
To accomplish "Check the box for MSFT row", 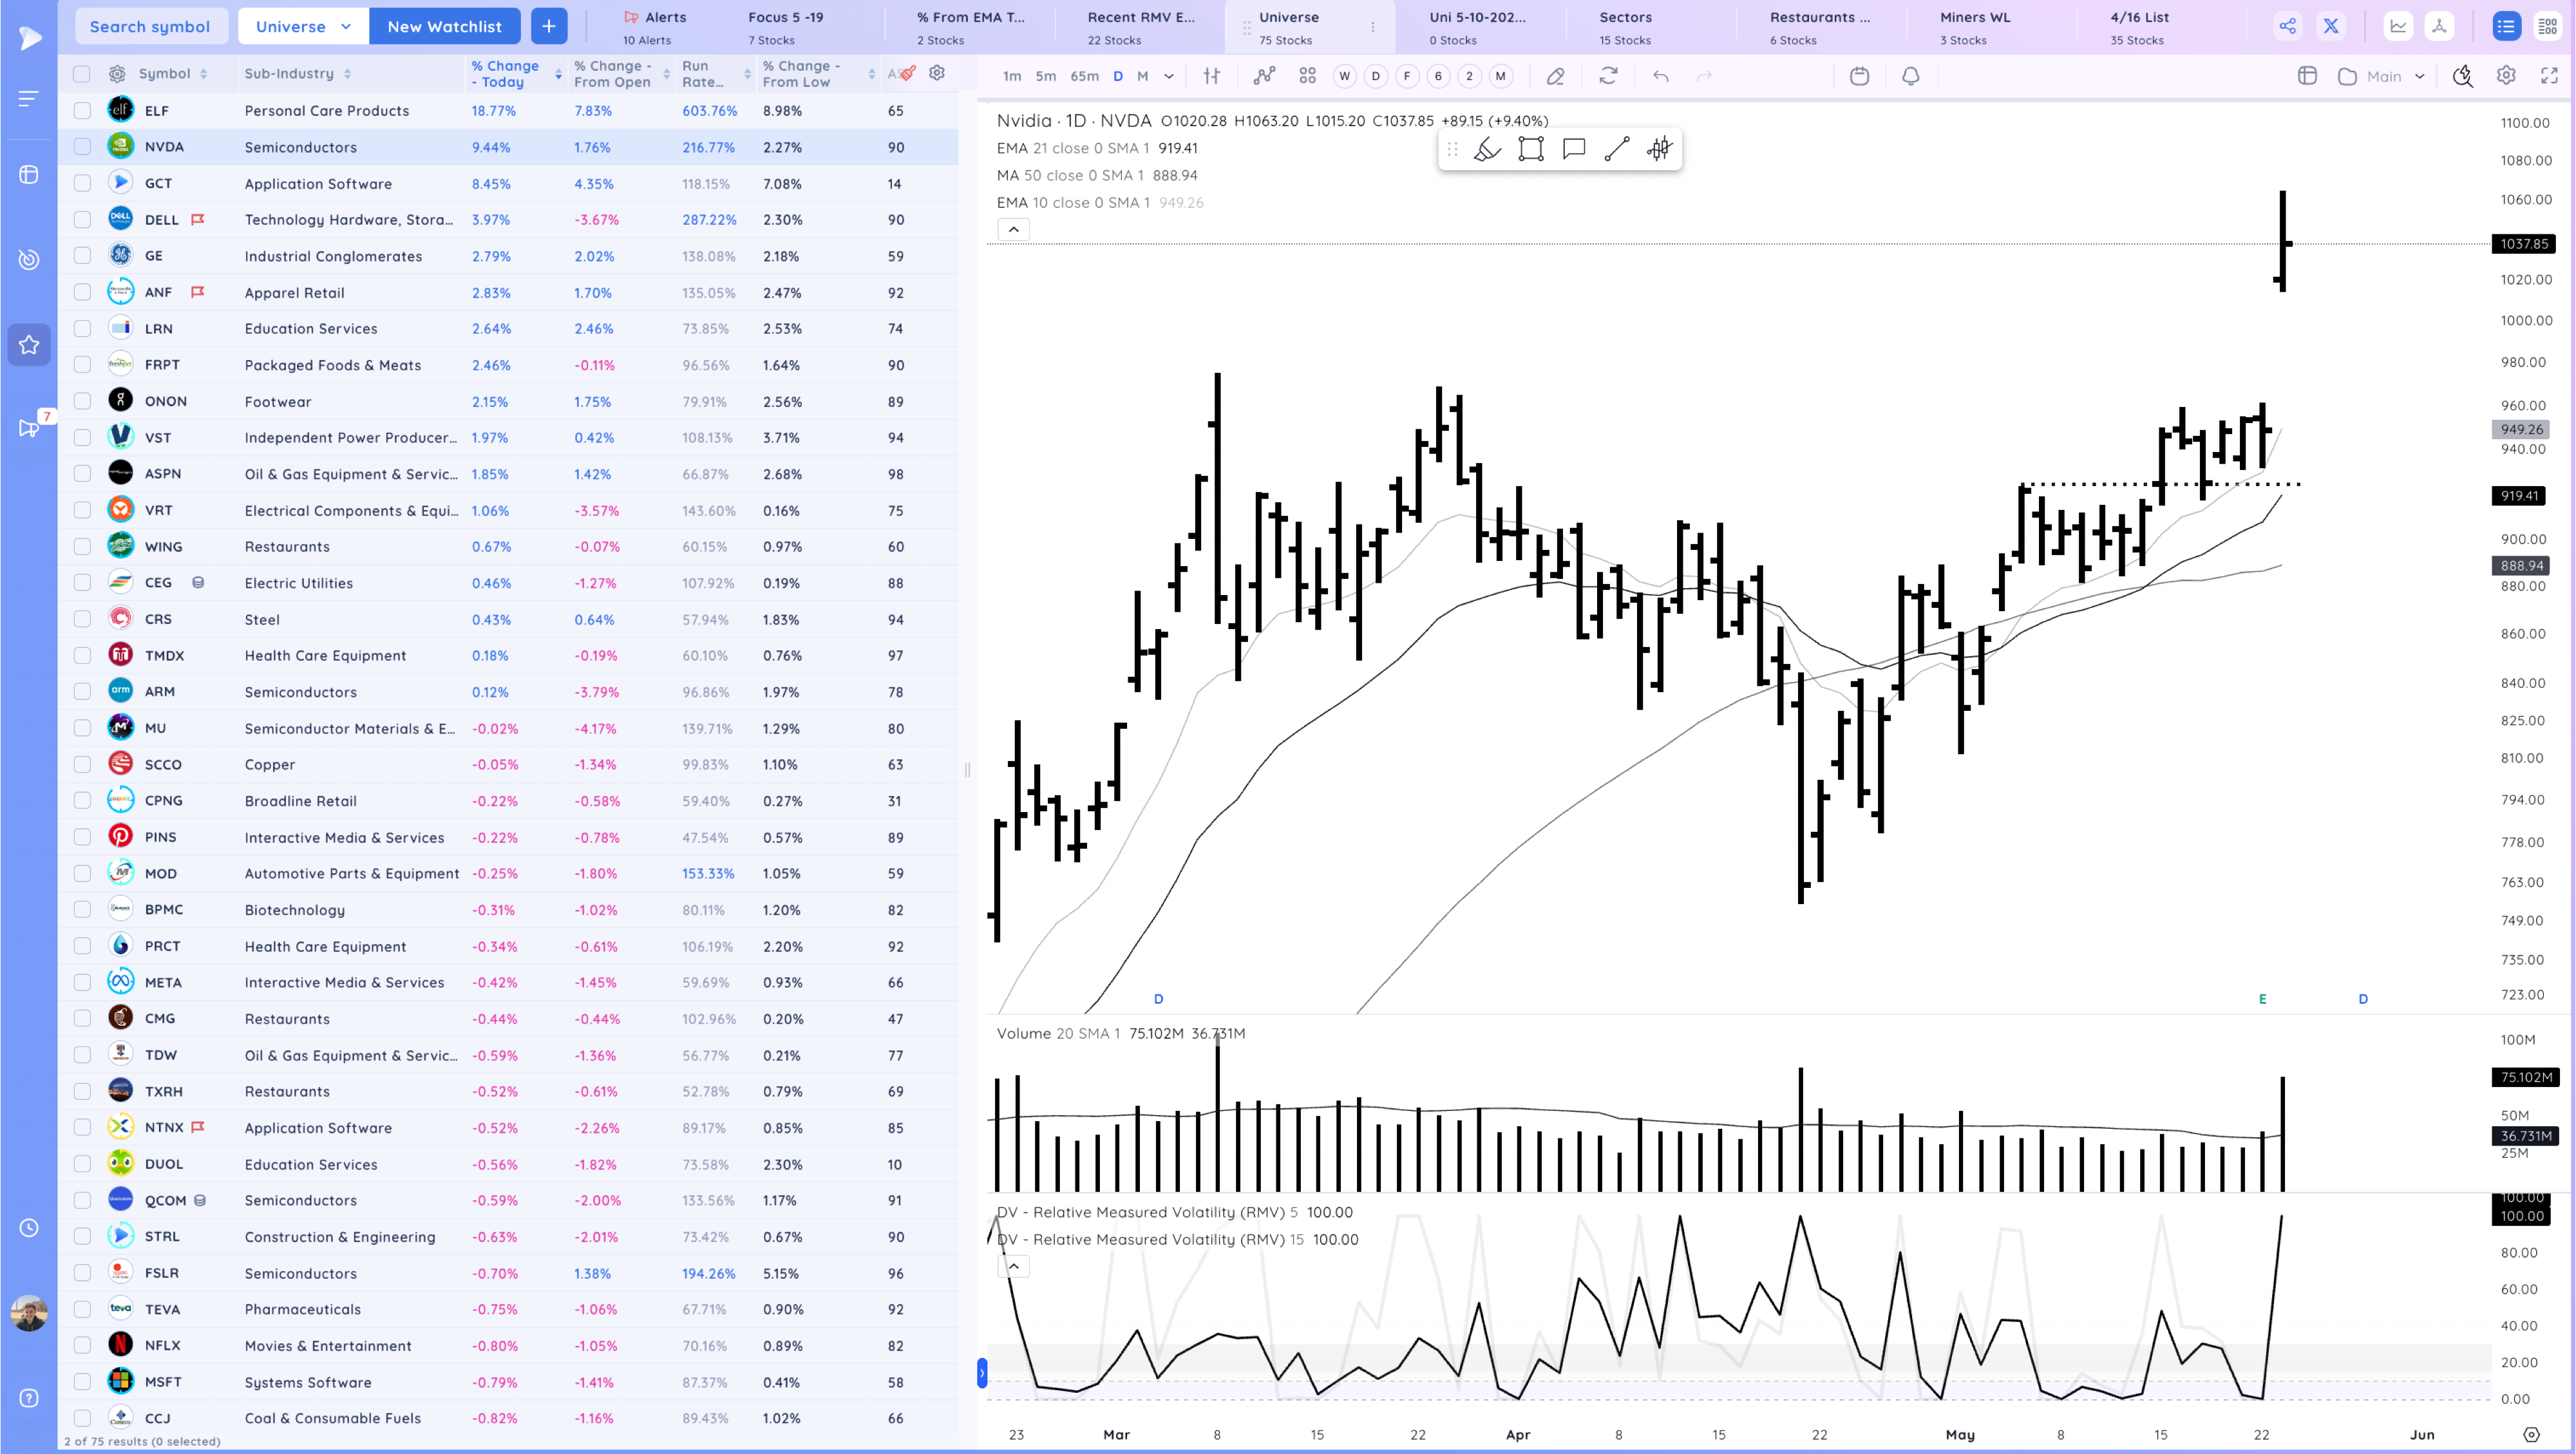I will [82, 1382].
